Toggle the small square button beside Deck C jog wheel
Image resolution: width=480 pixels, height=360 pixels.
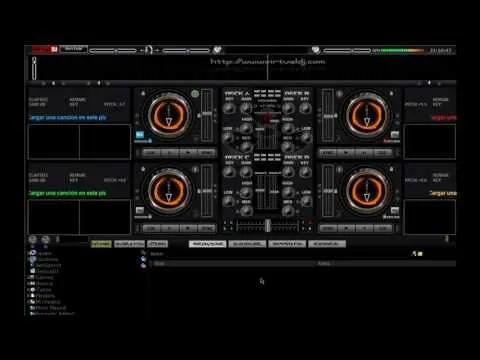point(140,210)
